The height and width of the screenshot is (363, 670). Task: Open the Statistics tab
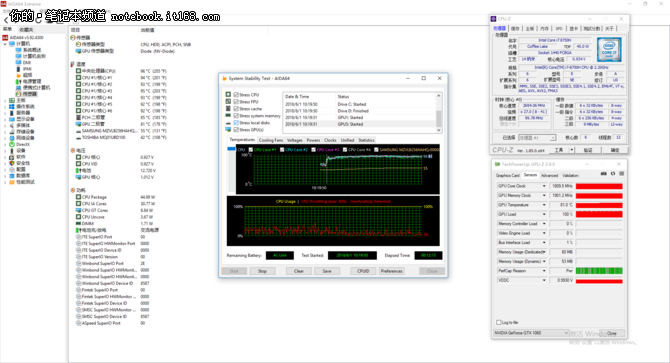coord(366,140)
